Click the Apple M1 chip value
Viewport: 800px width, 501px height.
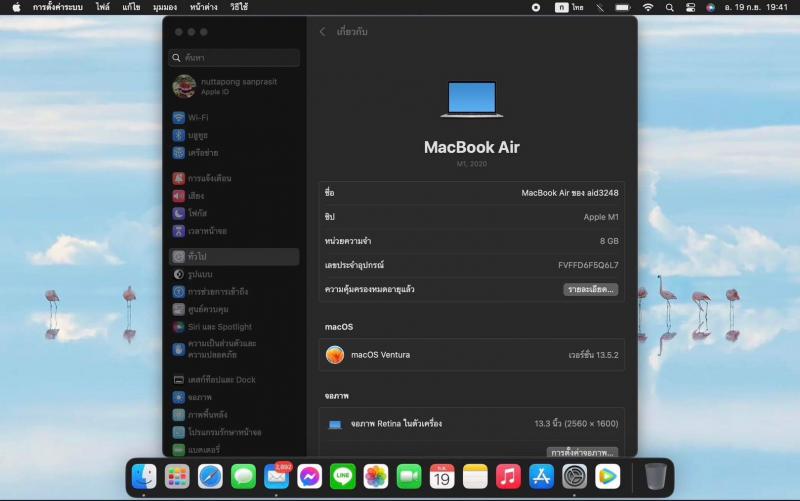601,217
